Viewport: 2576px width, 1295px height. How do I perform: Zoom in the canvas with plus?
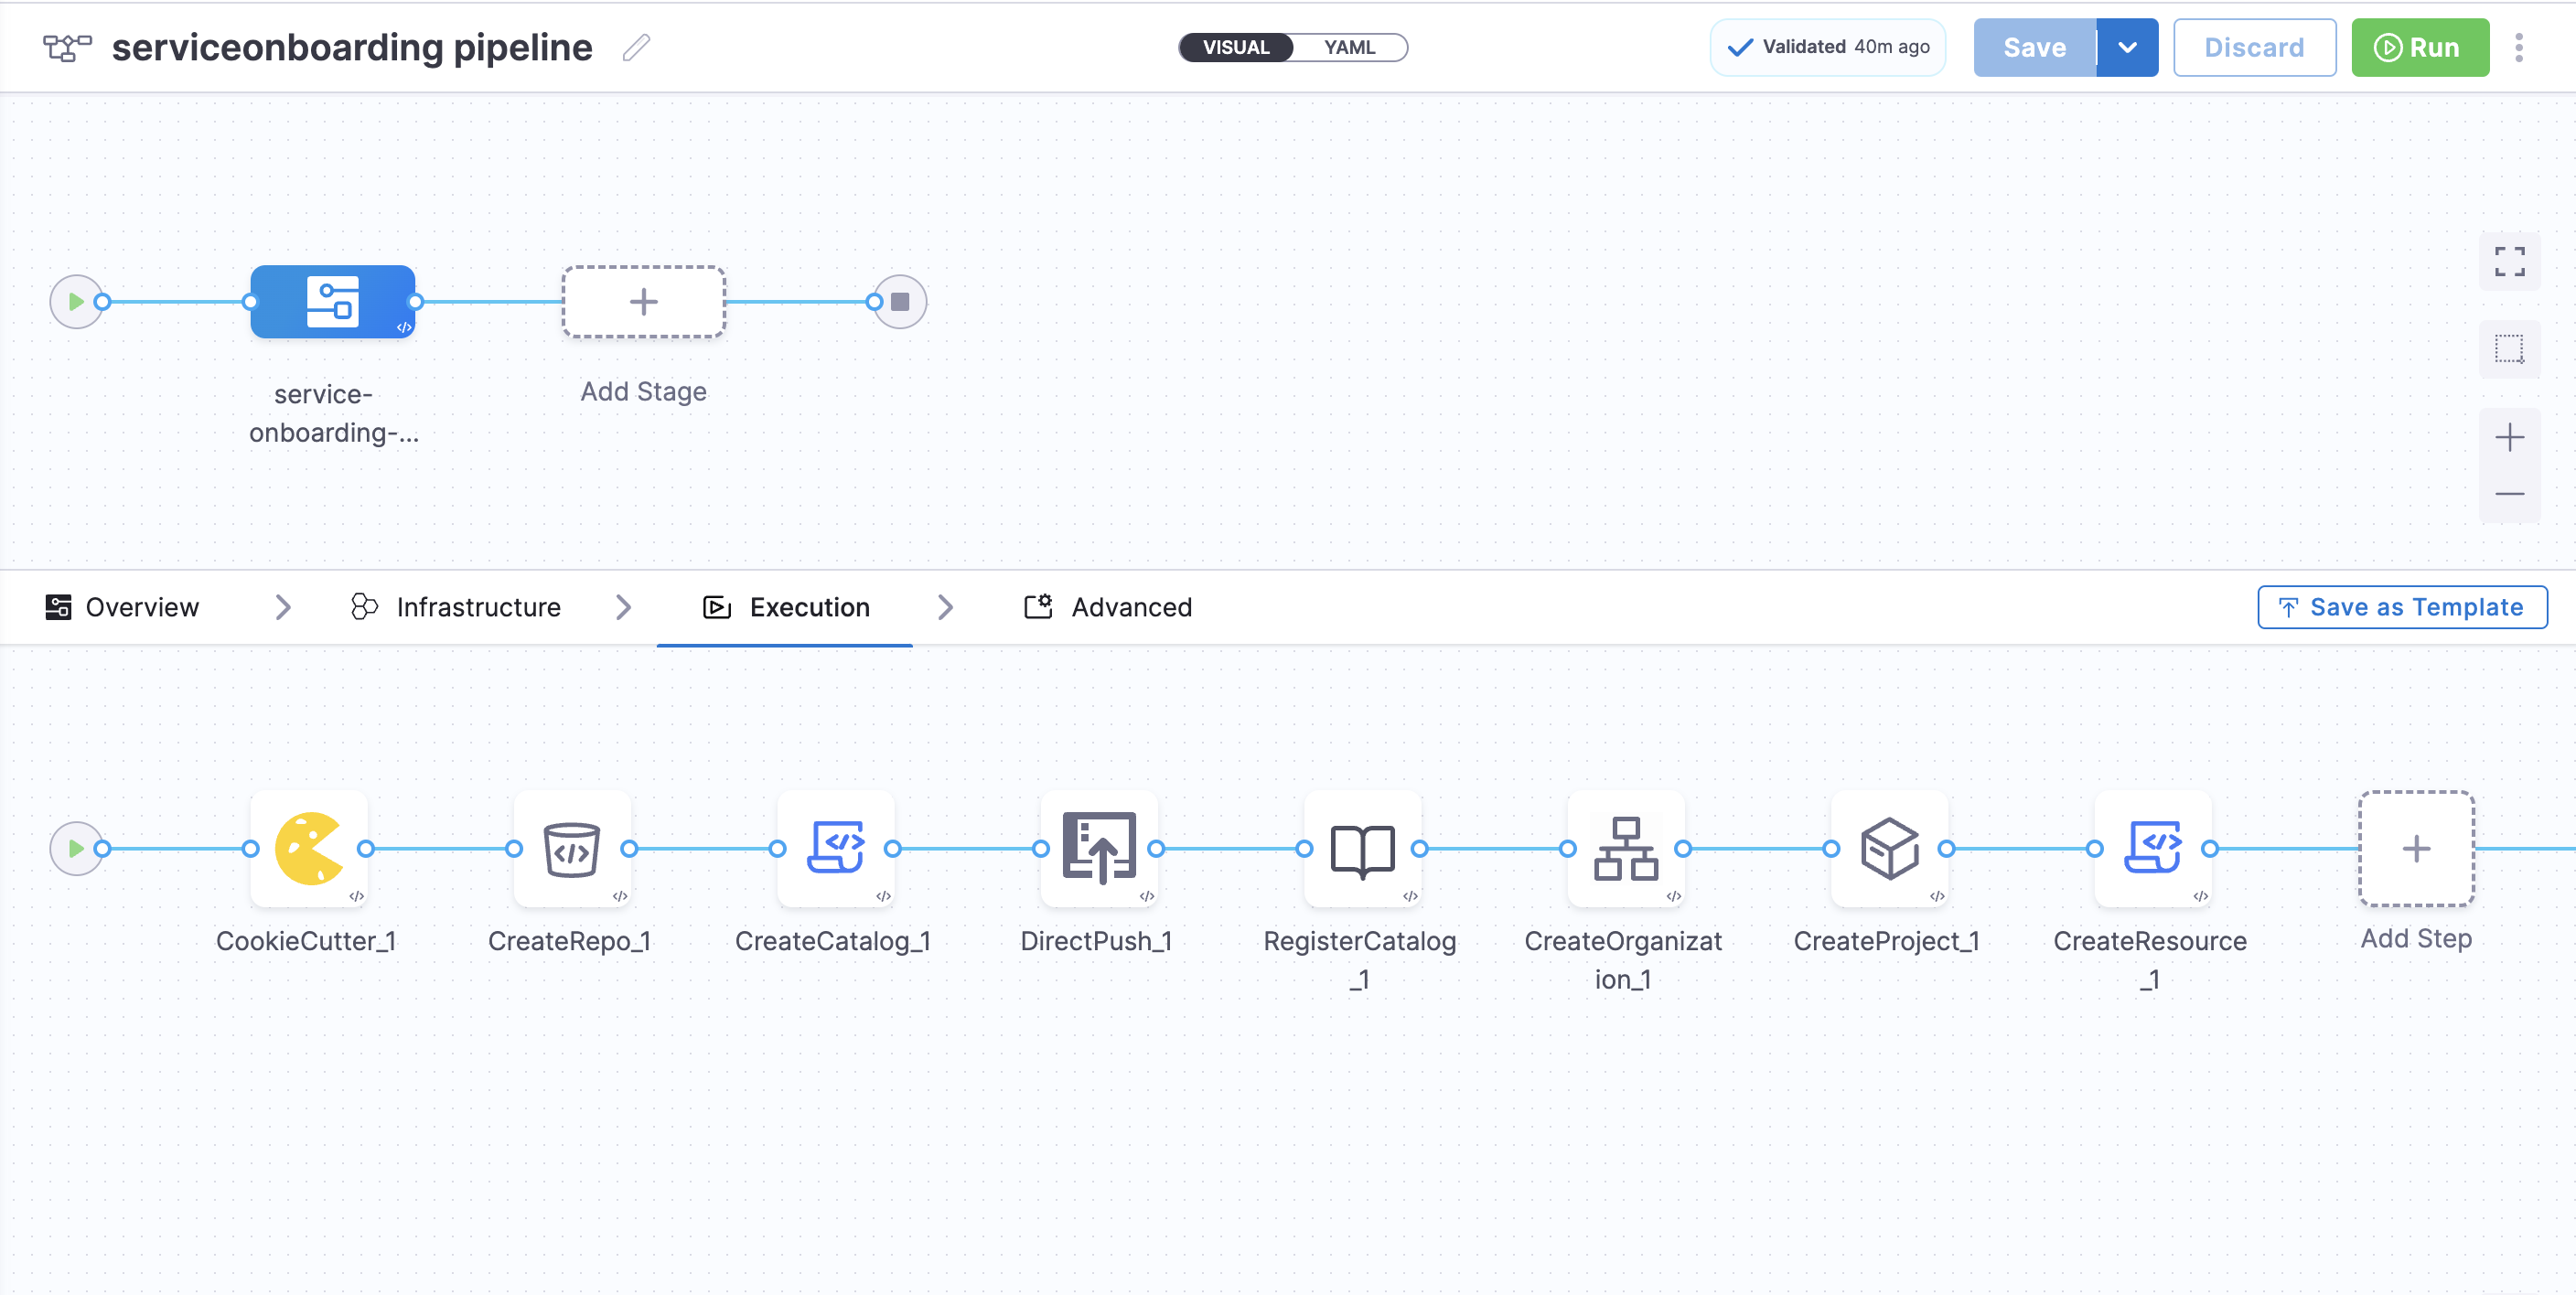[2509, 437]
